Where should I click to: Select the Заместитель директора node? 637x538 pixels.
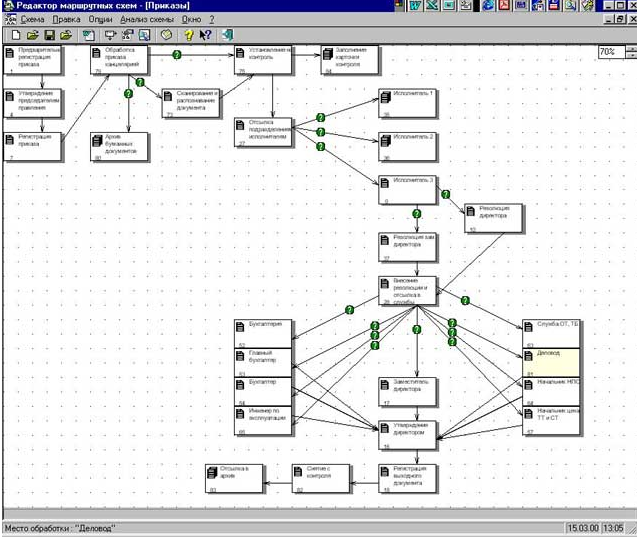407,392
